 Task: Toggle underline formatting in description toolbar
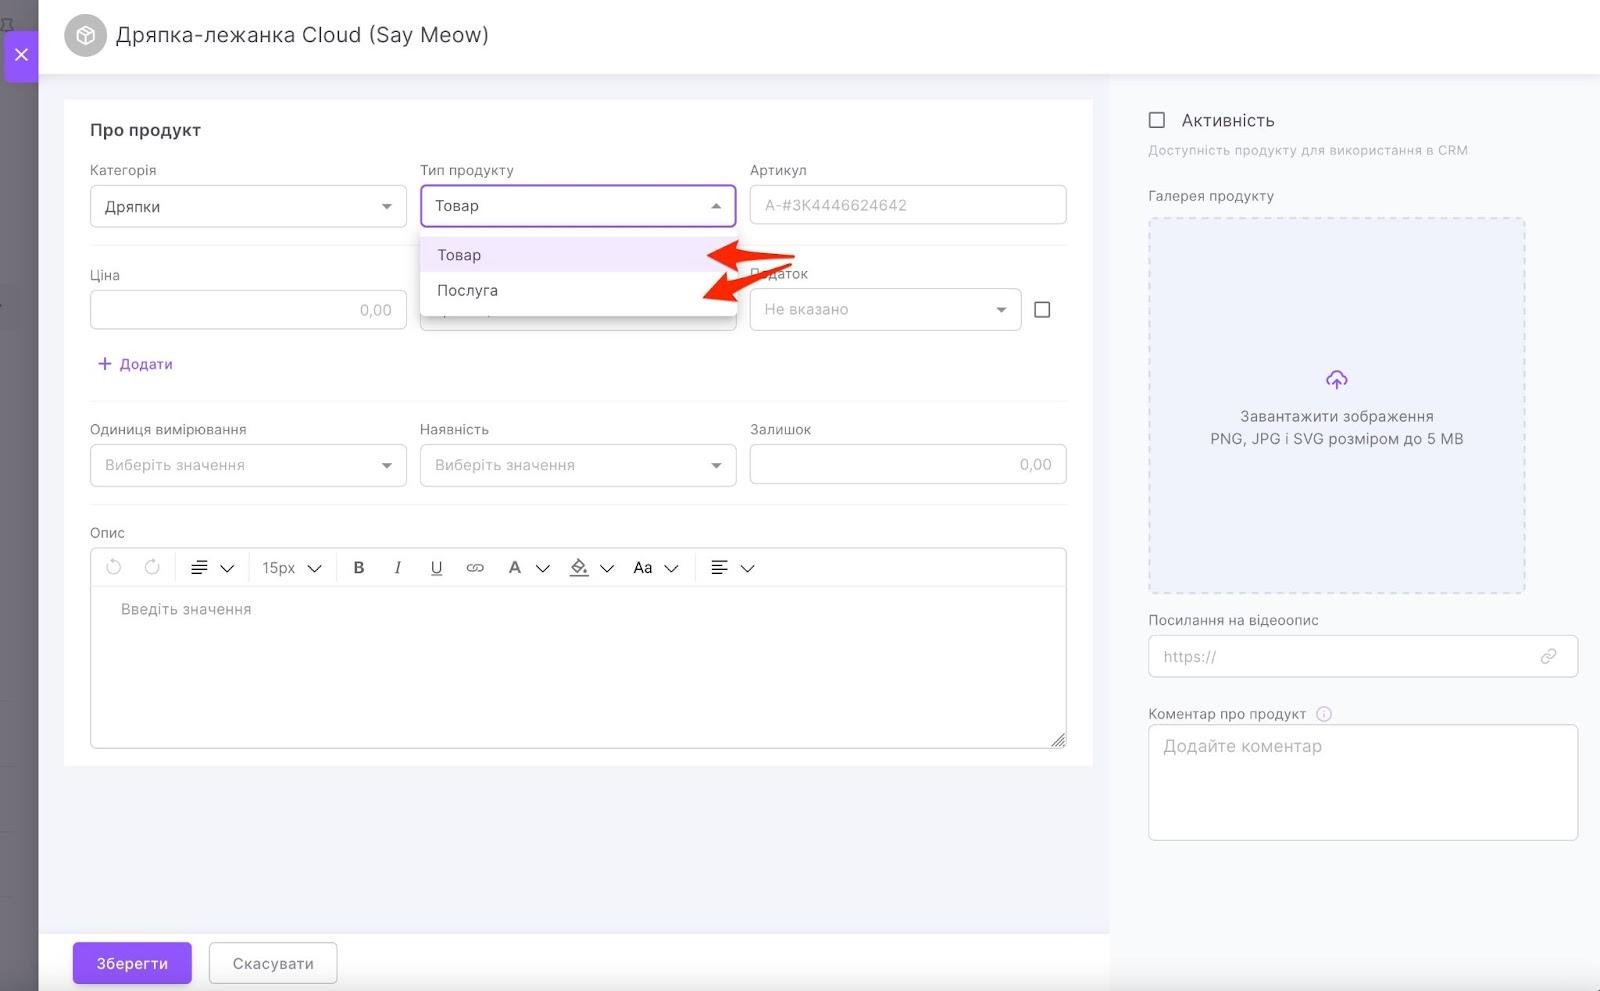click(436, 568)
